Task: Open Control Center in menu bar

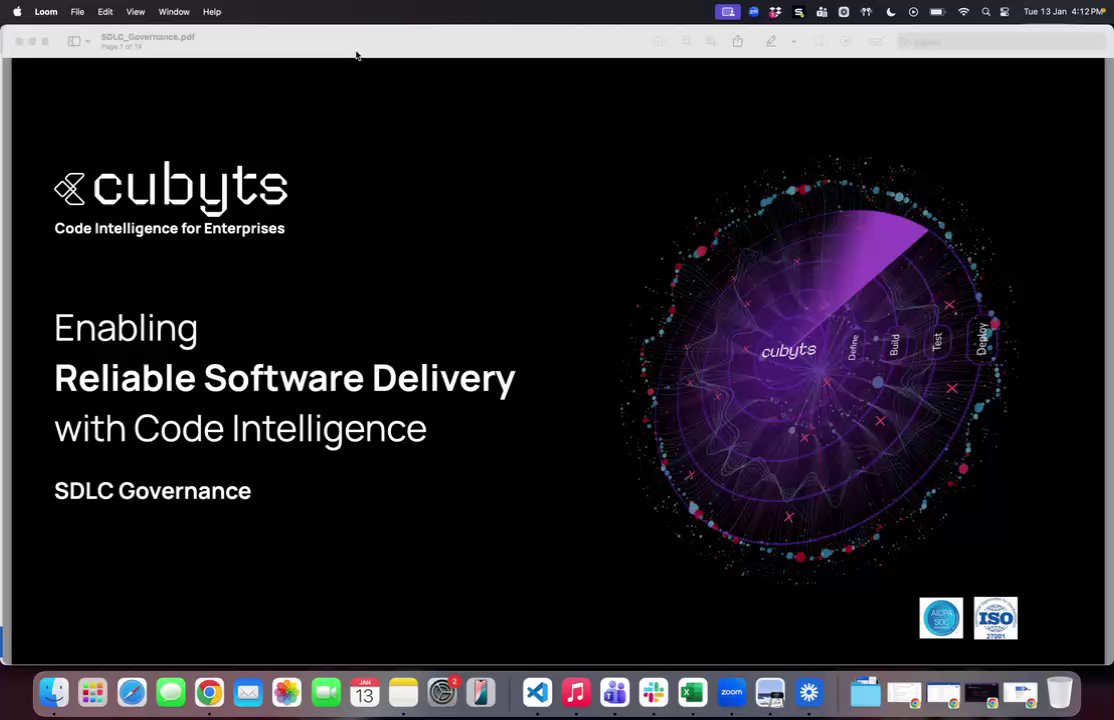Action: [1005, 11]
